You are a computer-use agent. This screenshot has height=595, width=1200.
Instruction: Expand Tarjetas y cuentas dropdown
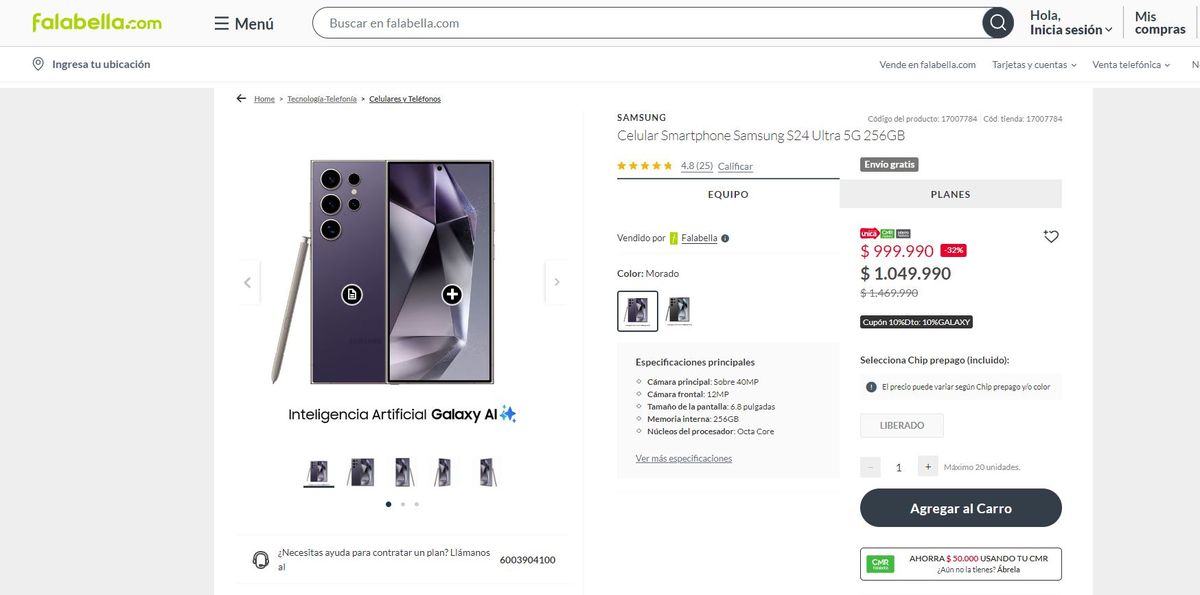pos(1034,65)
